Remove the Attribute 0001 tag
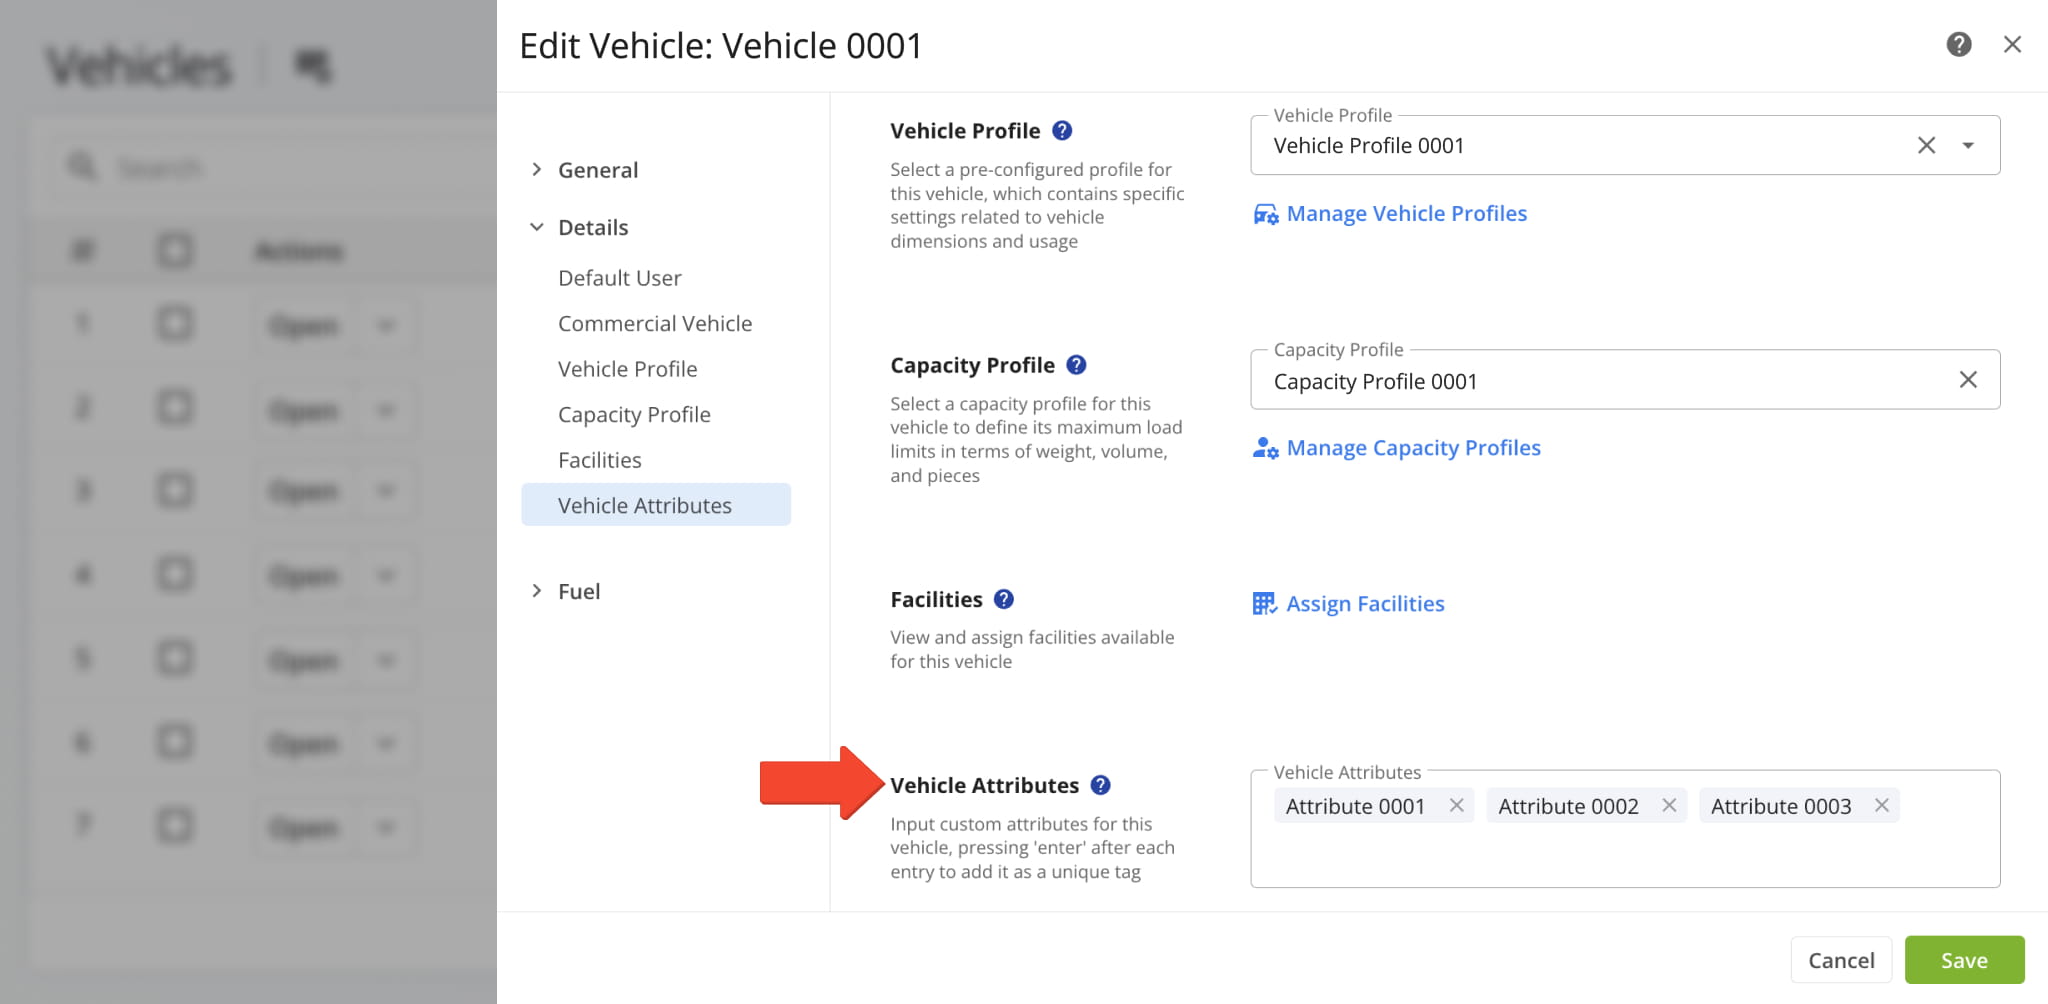 pos(1456,806)
